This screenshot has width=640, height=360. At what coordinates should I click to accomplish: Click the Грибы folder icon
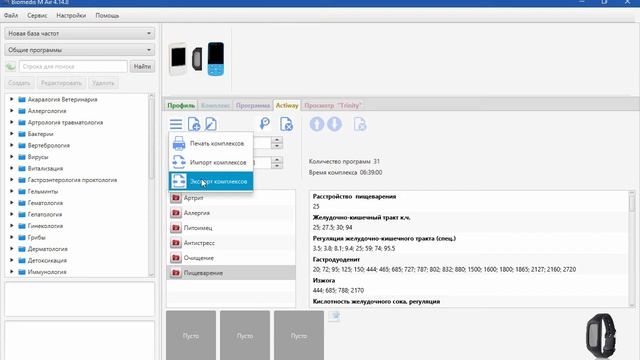(x=22, y=237)
